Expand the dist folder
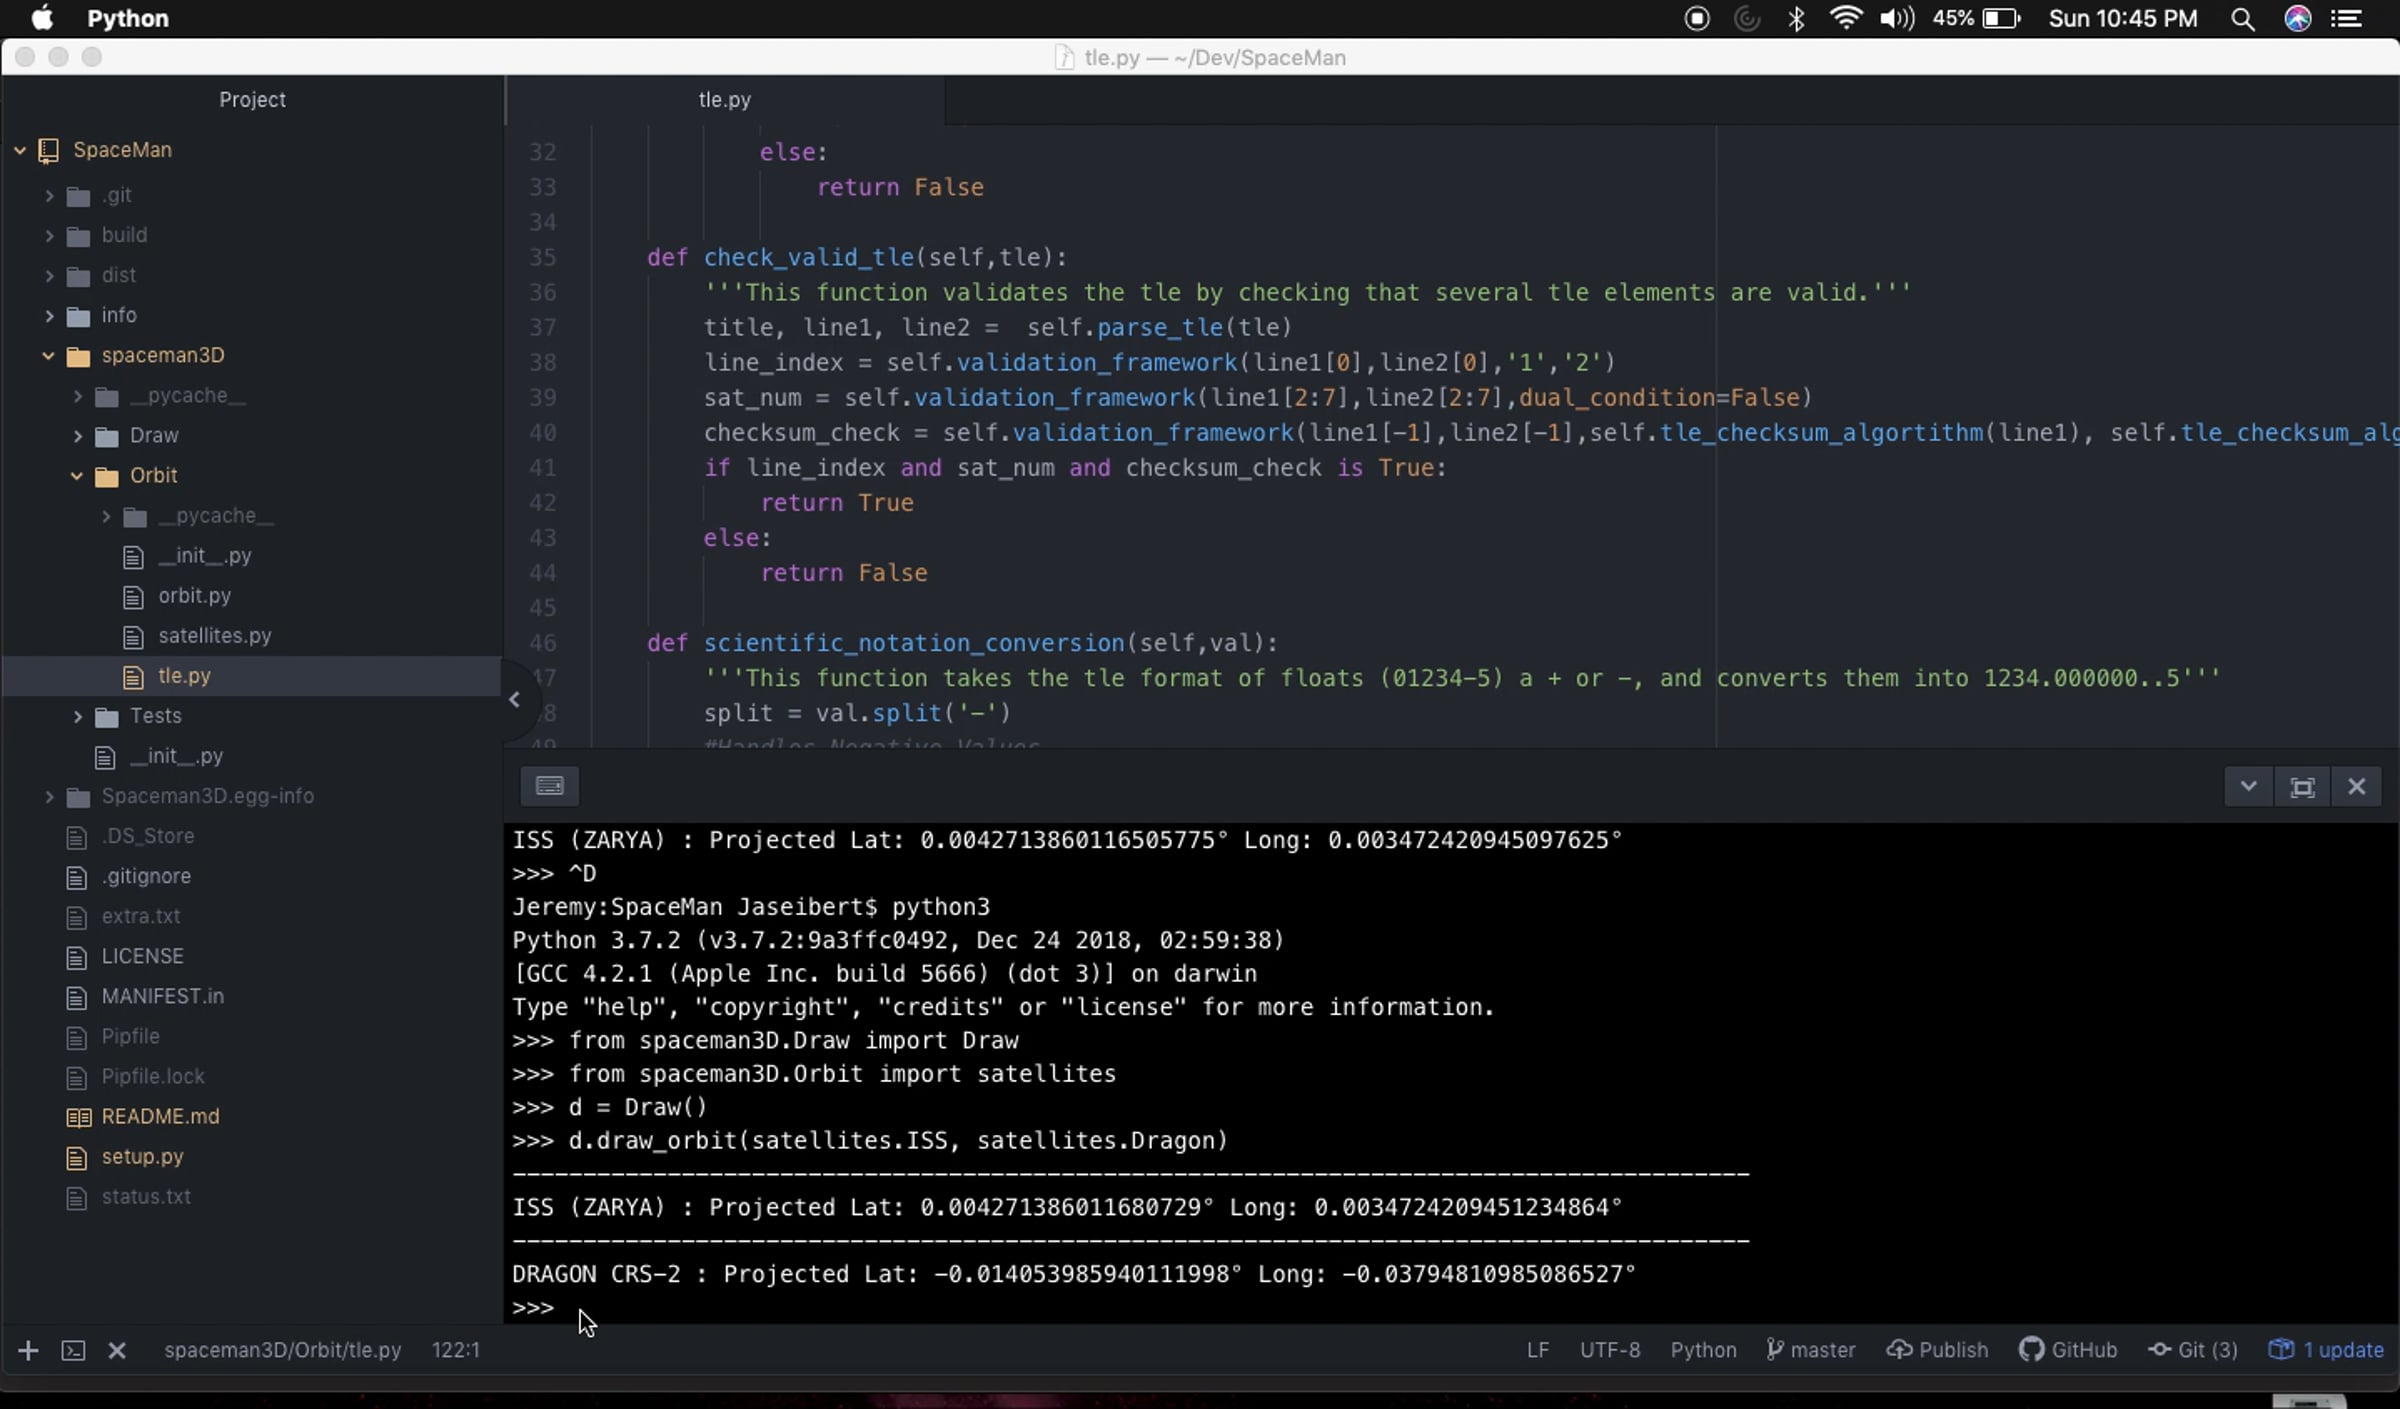 (x=49, y=275)
